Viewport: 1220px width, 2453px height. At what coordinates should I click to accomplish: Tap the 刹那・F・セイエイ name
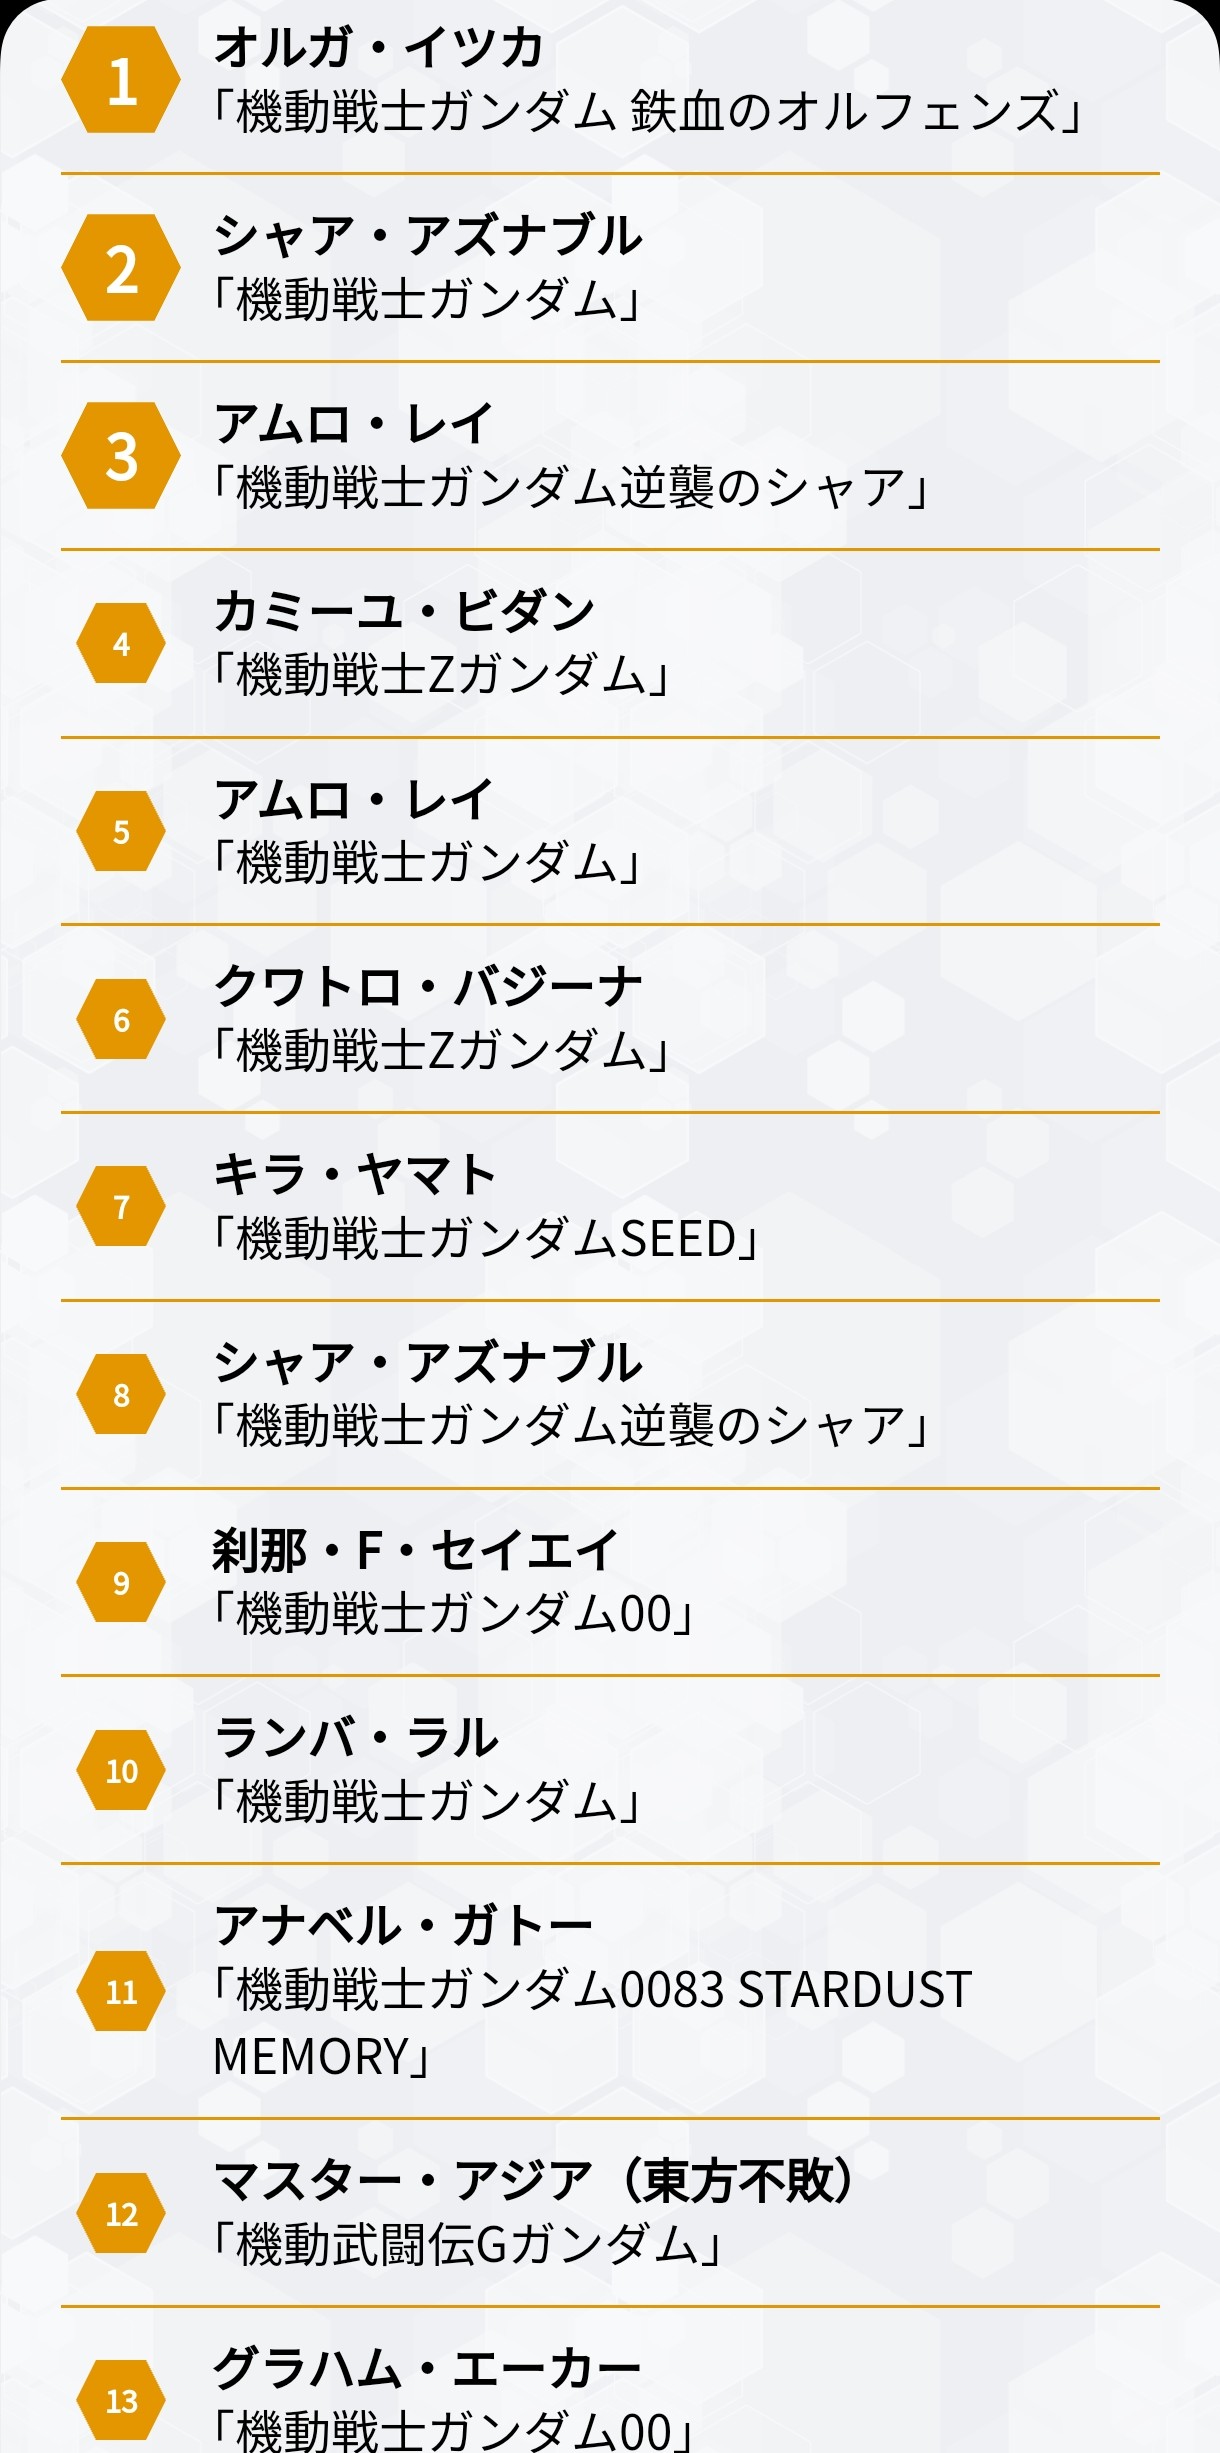[x=415, y=1550]
